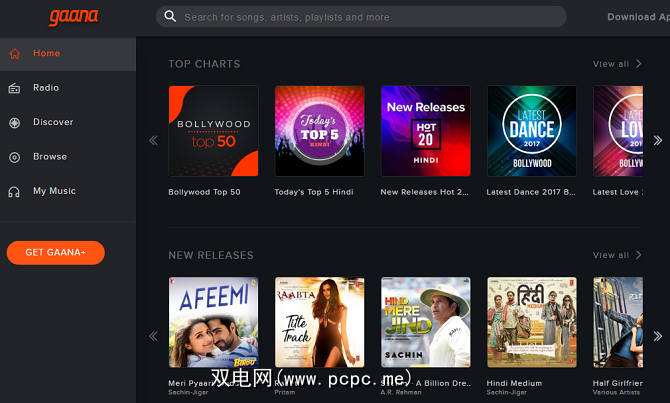Click Sachin-Jigar under Hindi Medium

coord(506,392)
